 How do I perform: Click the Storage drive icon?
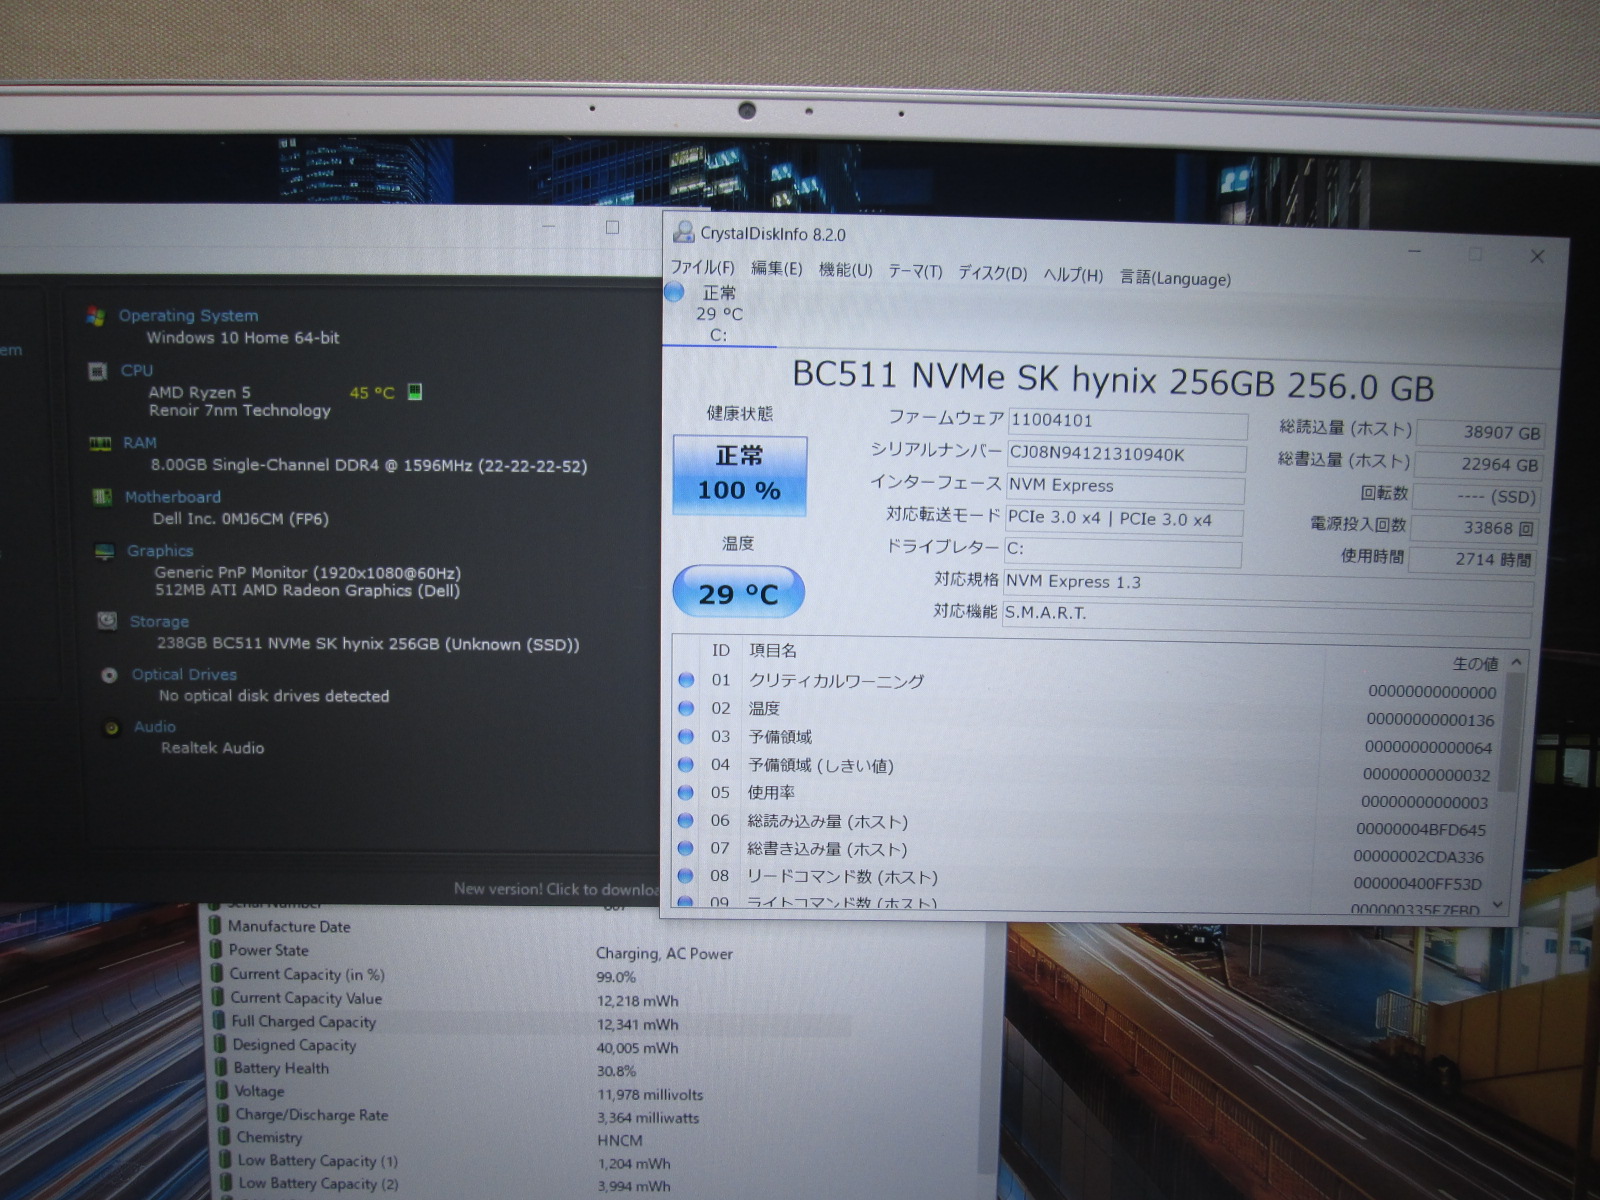click(107, 622)
